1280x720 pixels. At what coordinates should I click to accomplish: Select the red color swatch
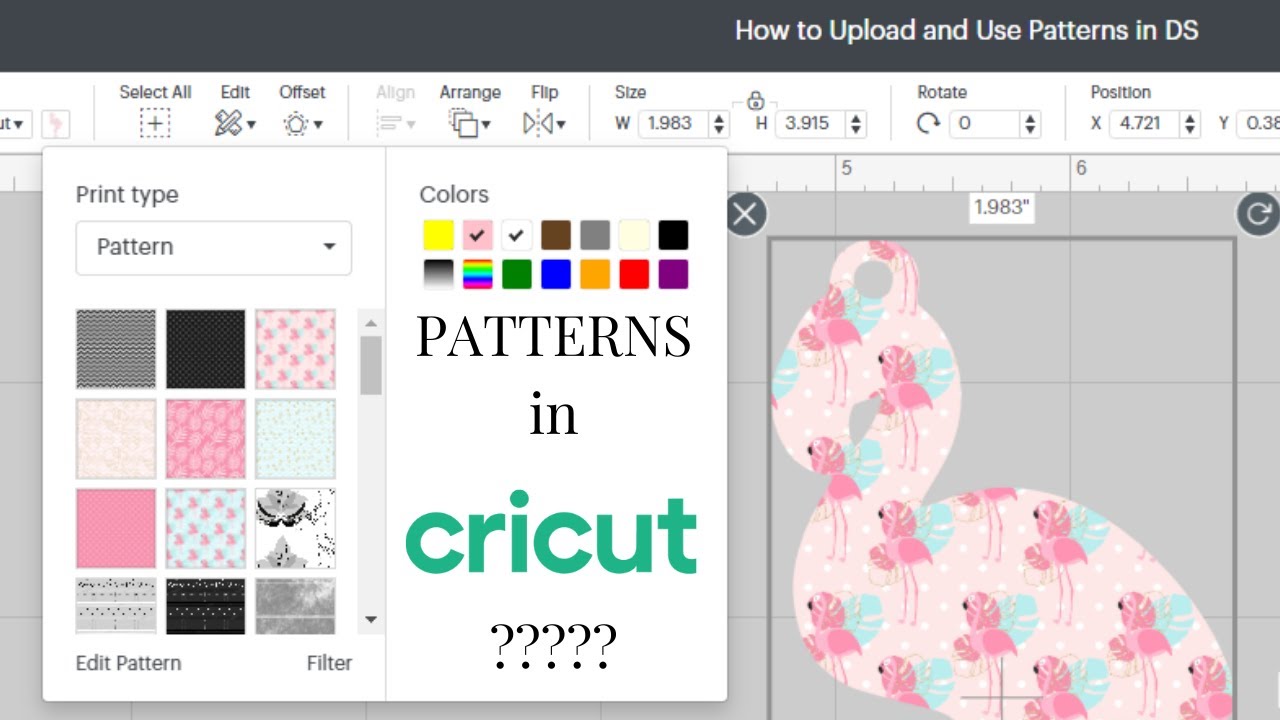(x=634, y=274)
